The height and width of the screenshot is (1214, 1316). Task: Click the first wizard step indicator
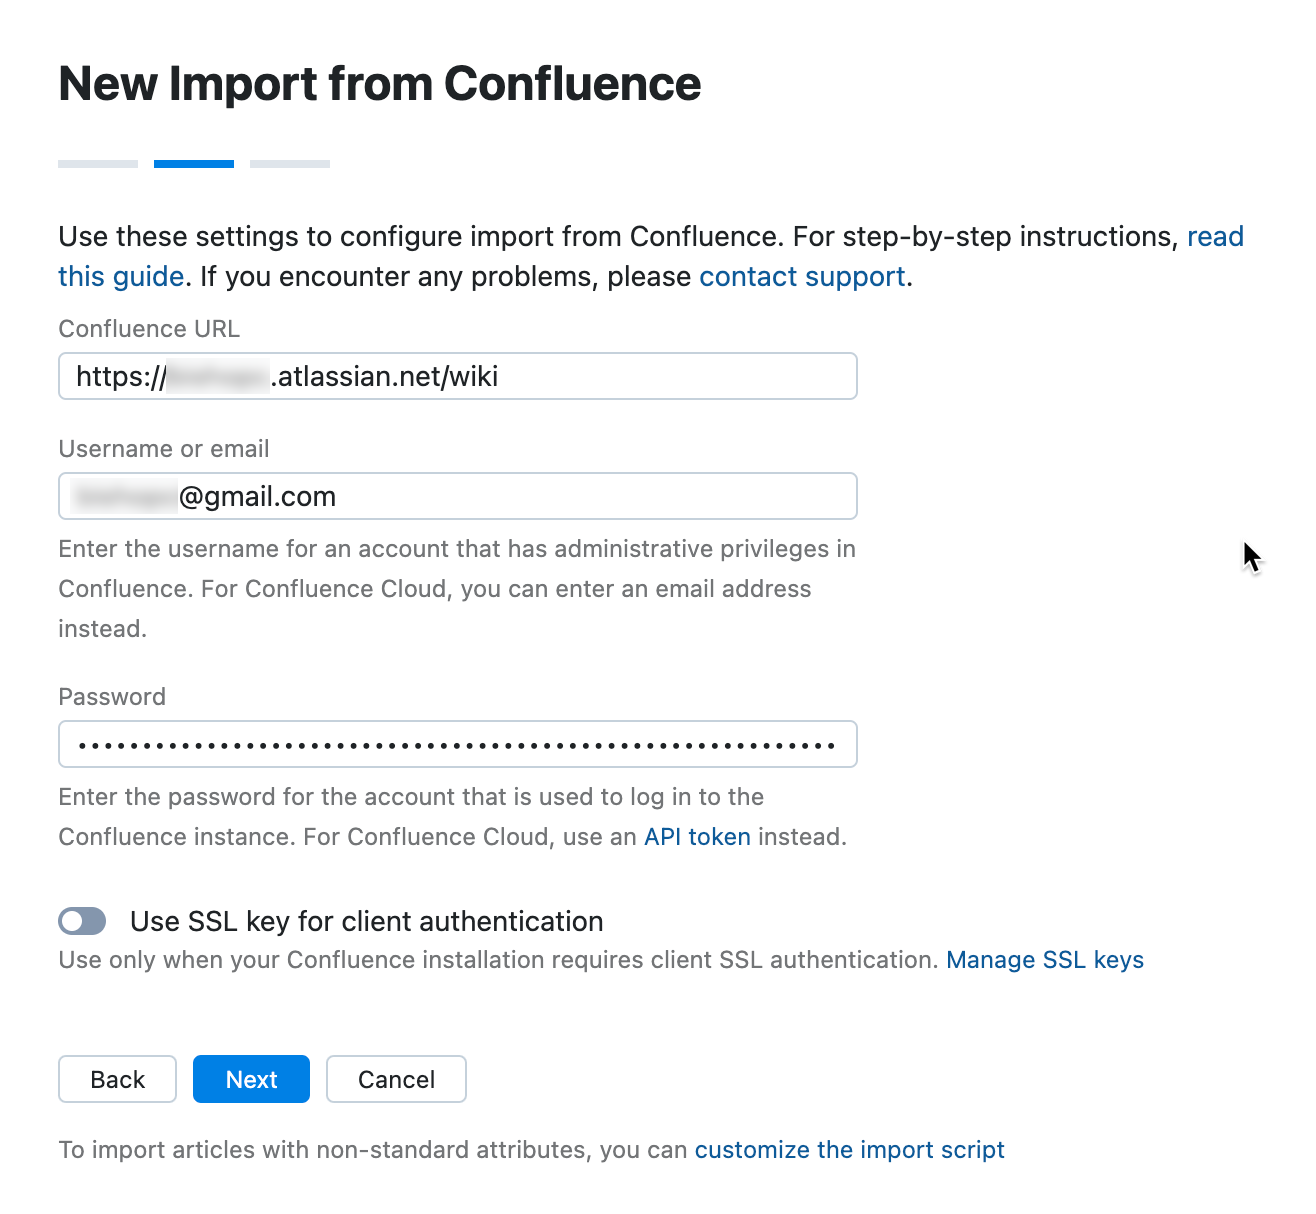98,164
